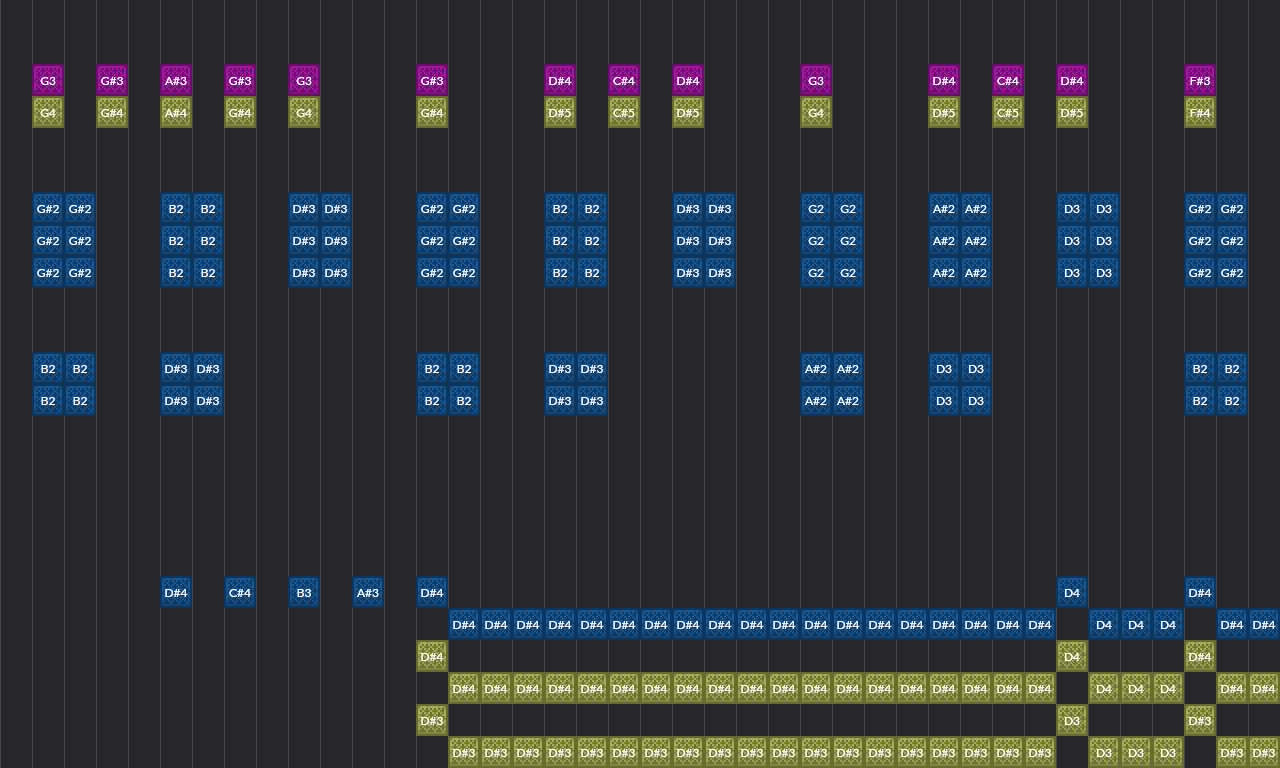Select the topmost D3 note in its column stack
This screenshot has width=1280, height=768.
[1071, 208]
